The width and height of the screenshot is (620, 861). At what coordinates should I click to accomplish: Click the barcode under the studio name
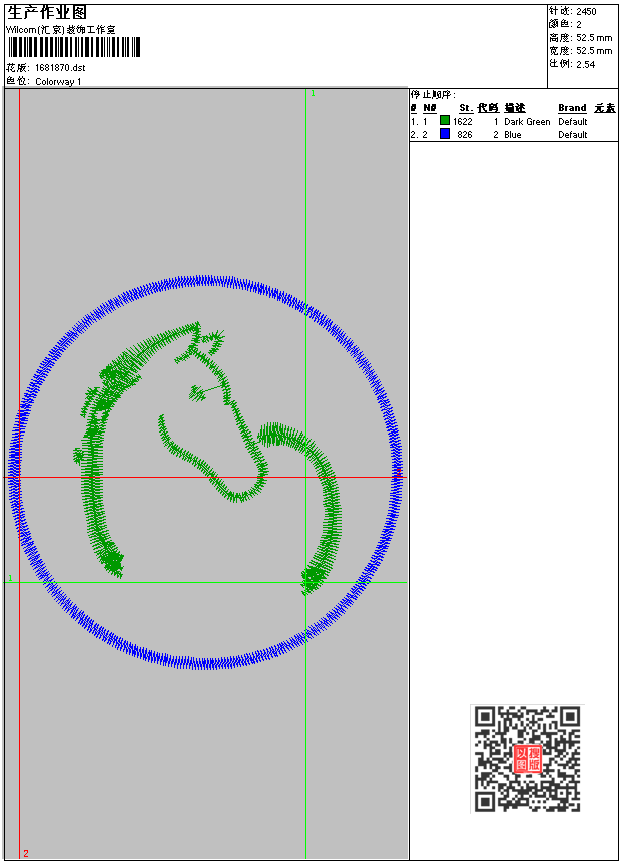74,47
